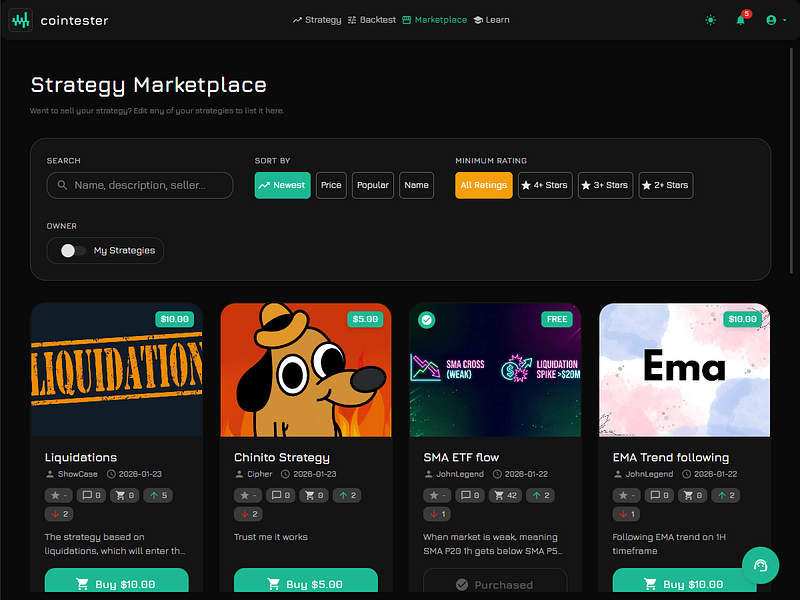Open the Learn tab

(491, 20)
